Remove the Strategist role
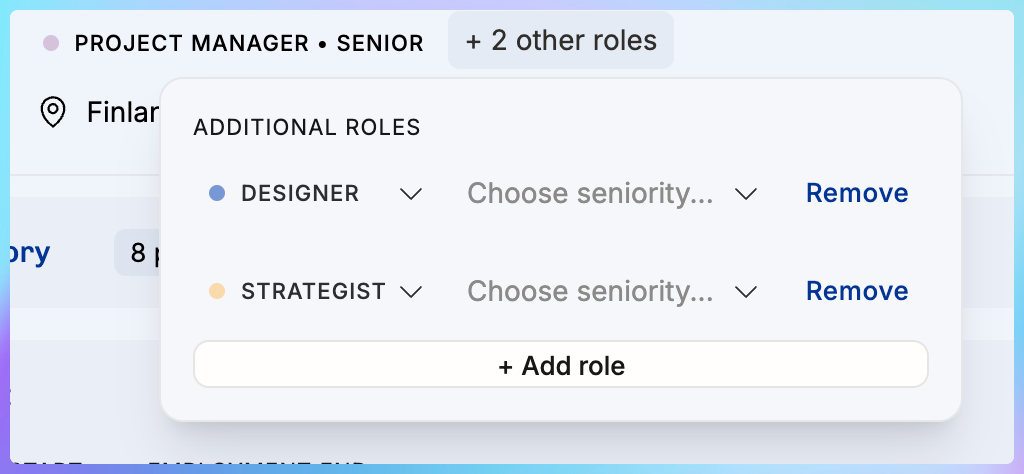The height and width of the screenshot is (474, 1024). point(857,291)
